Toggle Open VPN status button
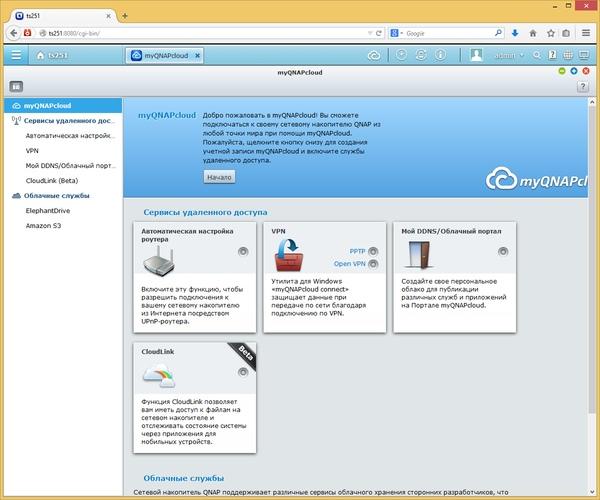Image resolution: width=600 pixels, height=500 pixels. click(373, 264)
